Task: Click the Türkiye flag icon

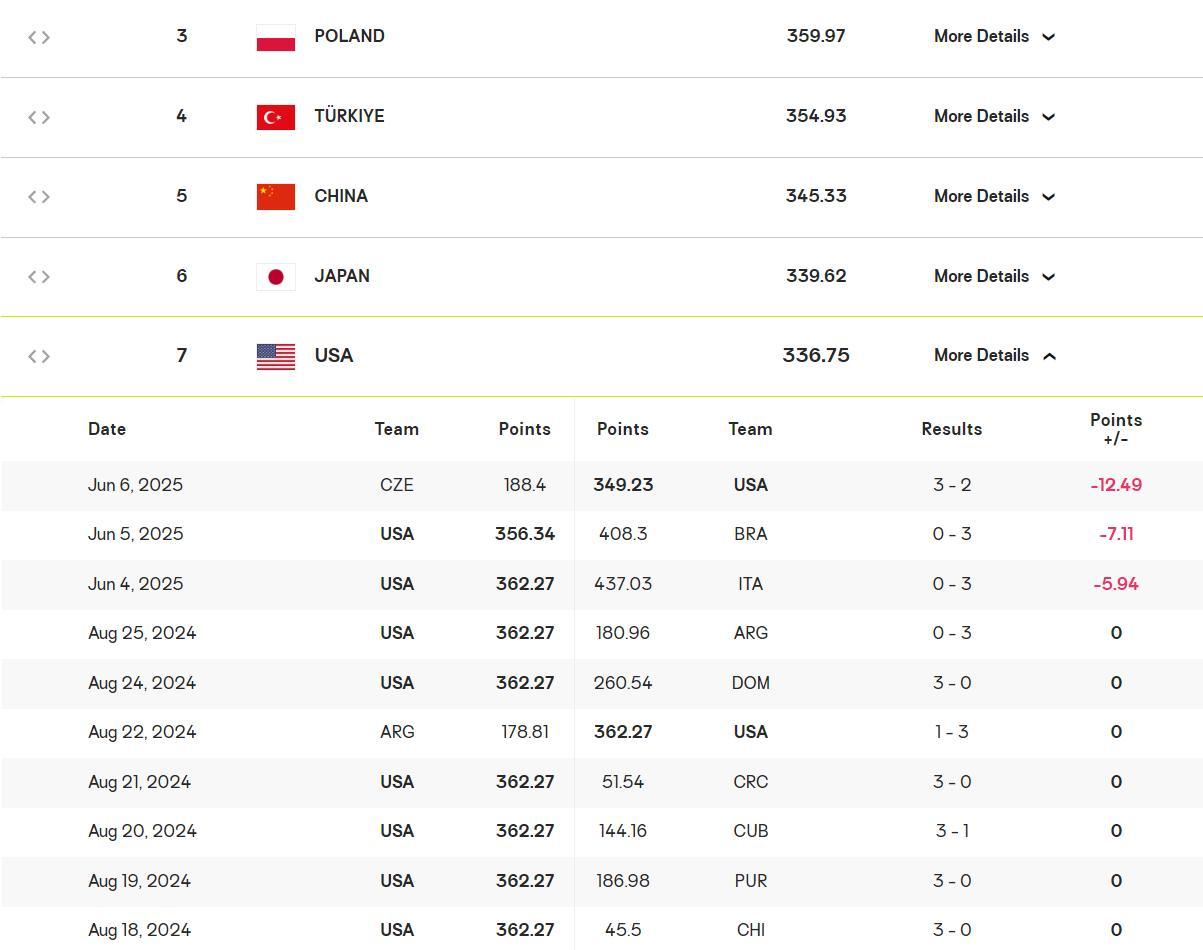Action: (x=275, y=117)
